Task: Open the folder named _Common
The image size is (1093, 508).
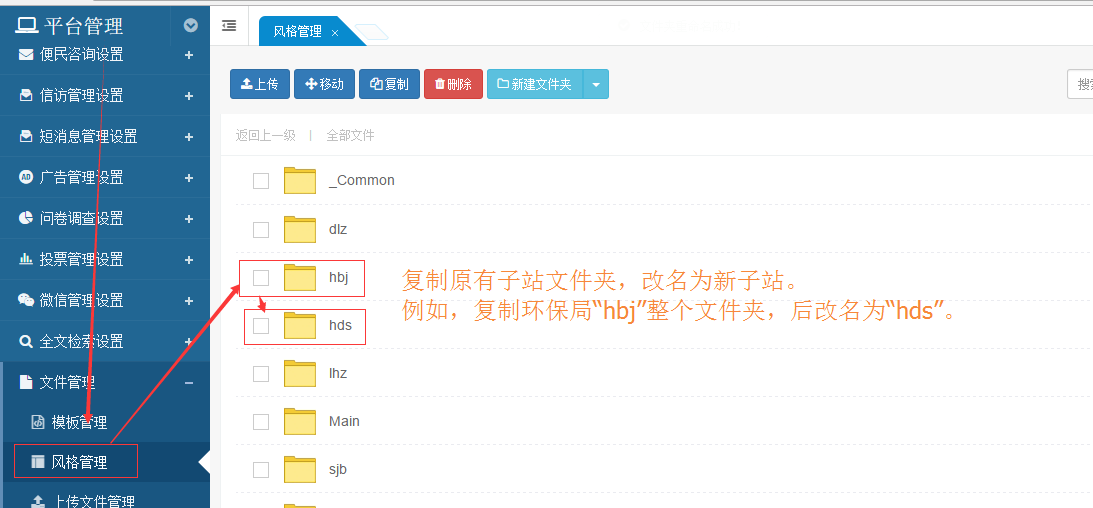Action: [362, 180]
